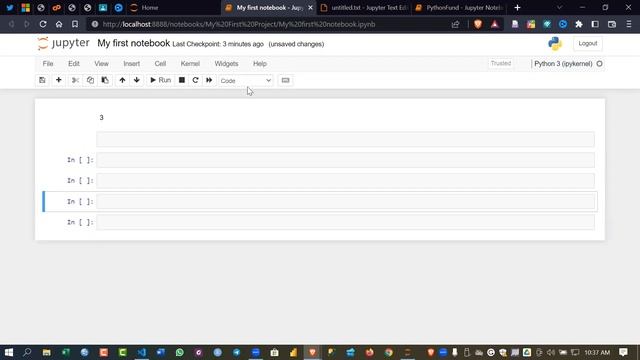Open the taskbar clock showing 10:37 AM
640x360 pixels.
(597, 352)
